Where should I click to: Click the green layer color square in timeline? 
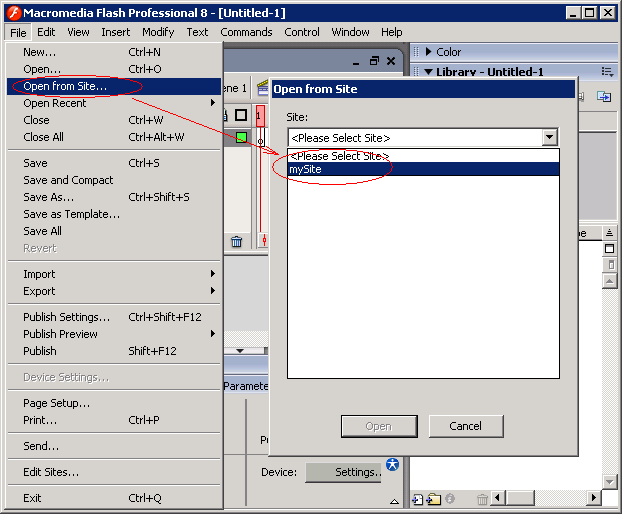(x=241, y=137)
